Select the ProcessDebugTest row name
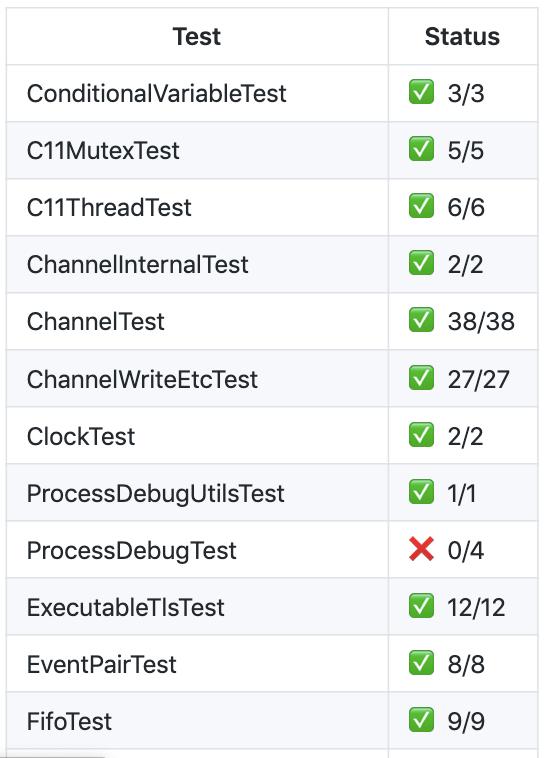544x758 pixels. point(132,551)
